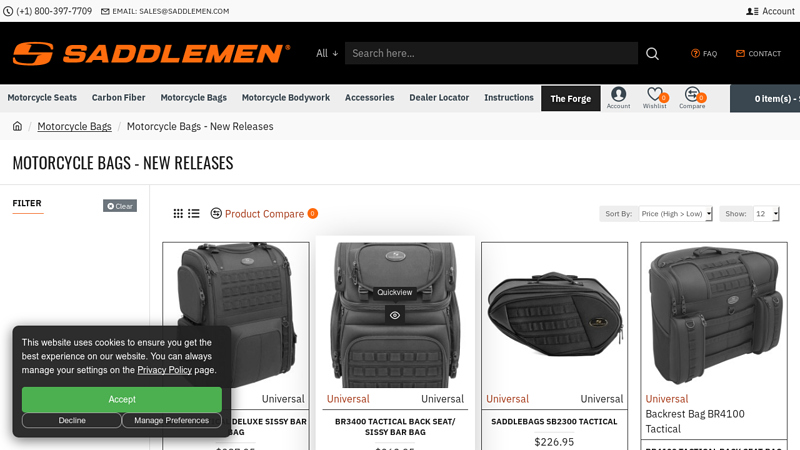
Task: Open the Motorcycle Seats menu
Action: (42, 97)
